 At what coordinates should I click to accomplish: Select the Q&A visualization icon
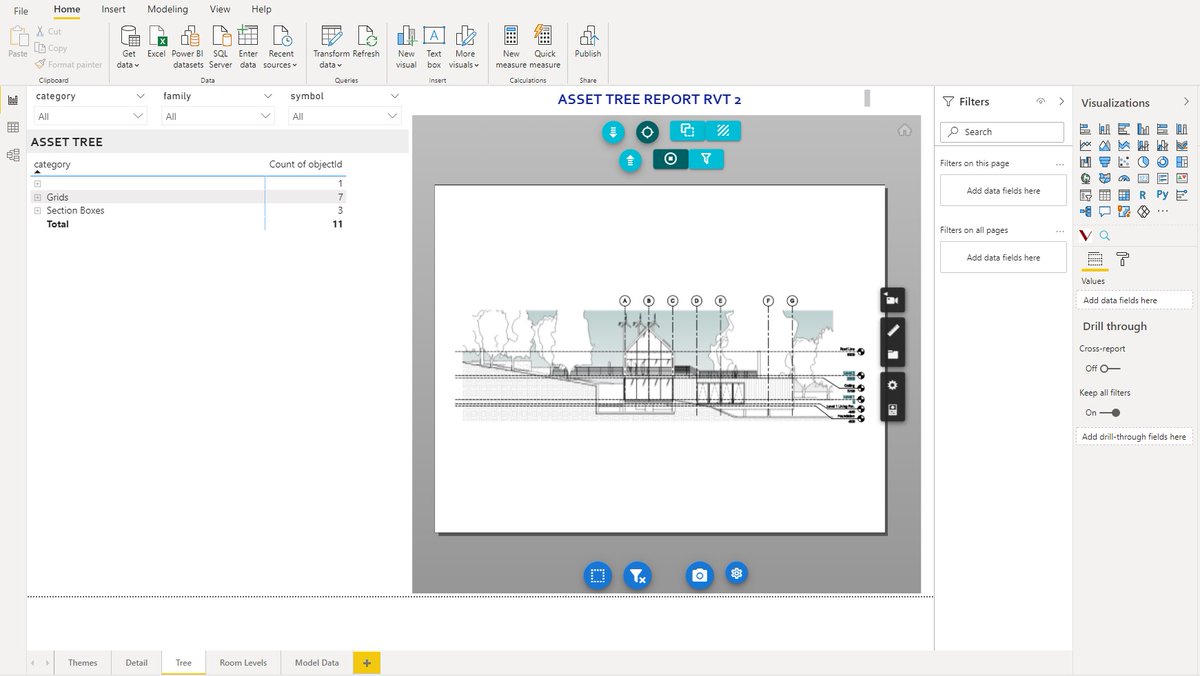click(x=1105, y=211)
